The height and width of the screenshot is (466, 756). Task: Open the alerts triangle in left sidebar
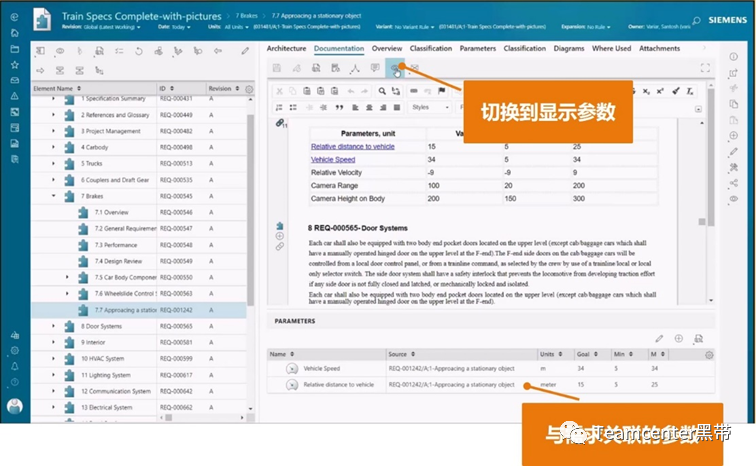tap(14, 96)
